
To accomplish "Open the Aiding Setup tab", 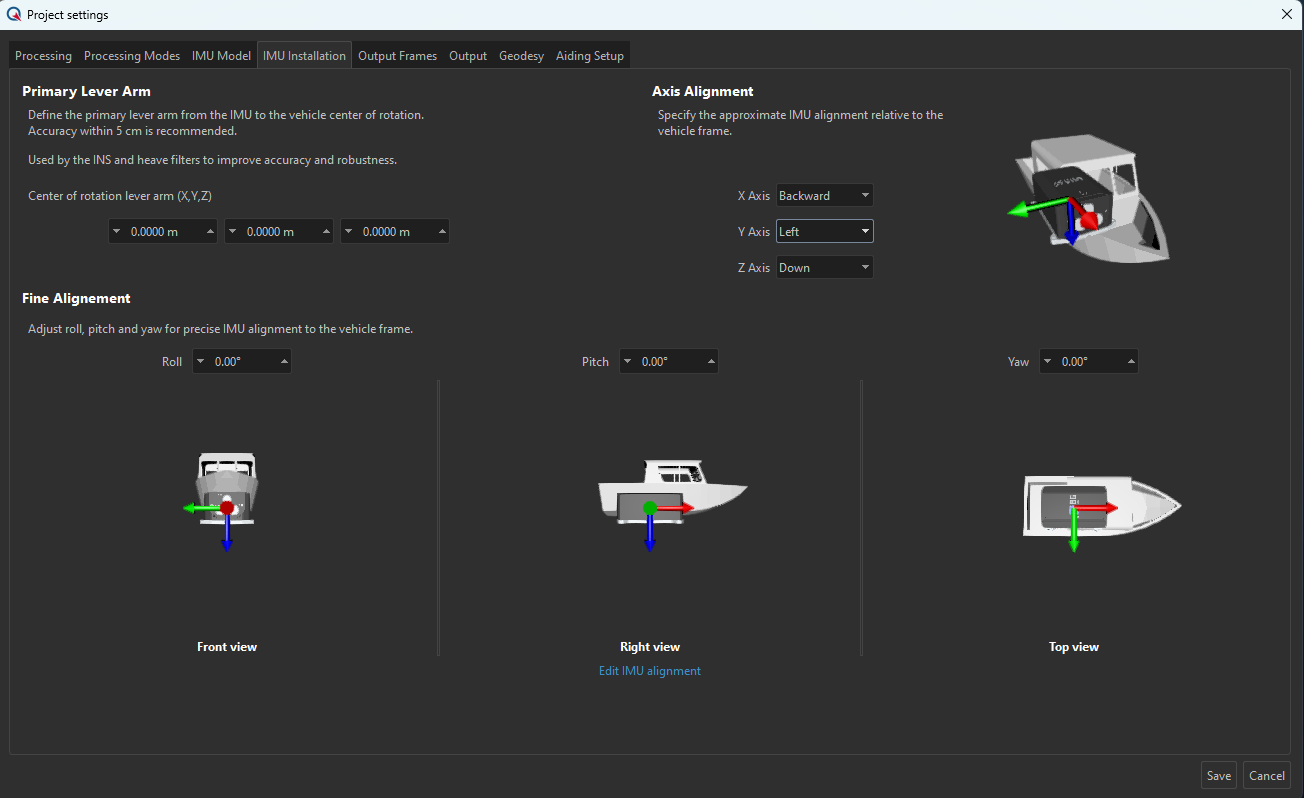I will click(589, 56).
